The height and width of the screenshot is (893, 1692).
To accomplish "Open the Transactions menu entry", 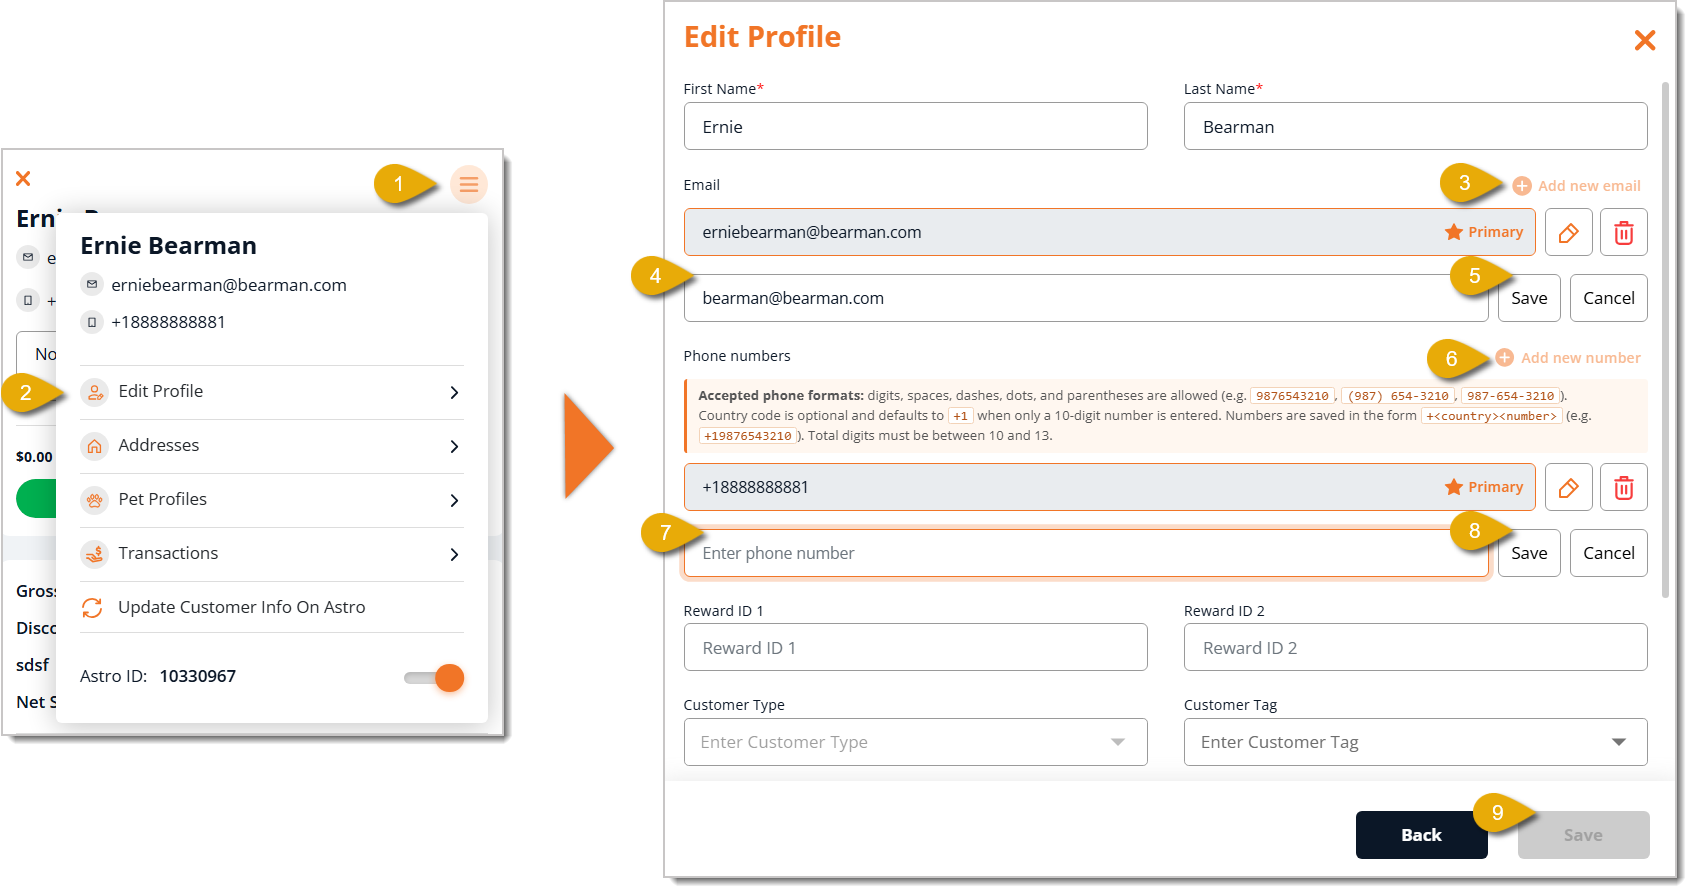I will coord(271,554).
